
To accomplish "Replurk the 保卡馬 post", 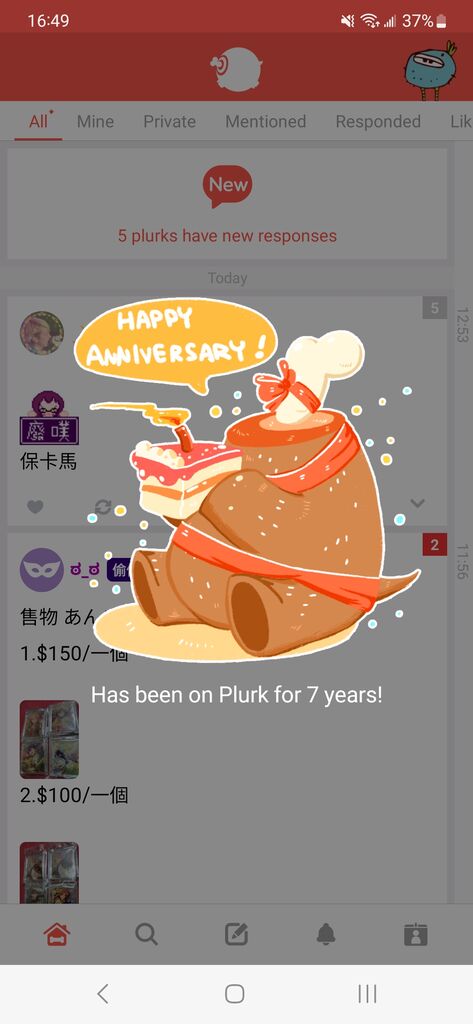I will pos(103,506).
